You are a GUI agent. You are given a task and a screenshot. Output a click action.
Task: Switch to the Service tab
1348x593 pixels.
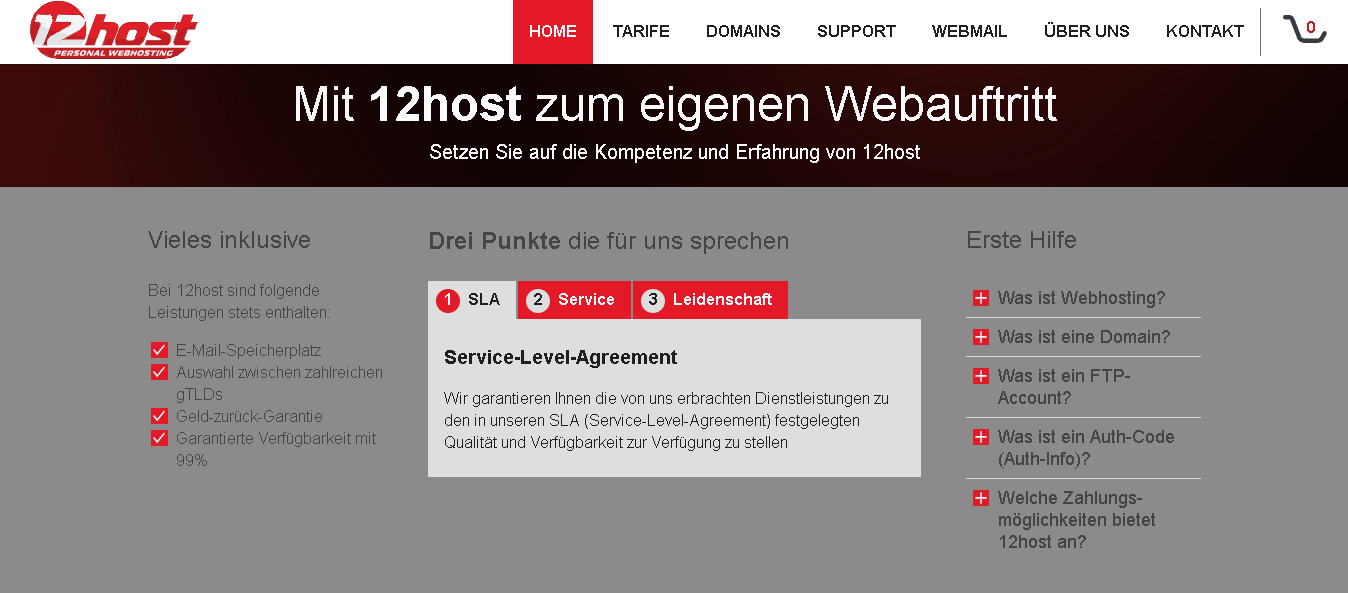tap(574, 300)
